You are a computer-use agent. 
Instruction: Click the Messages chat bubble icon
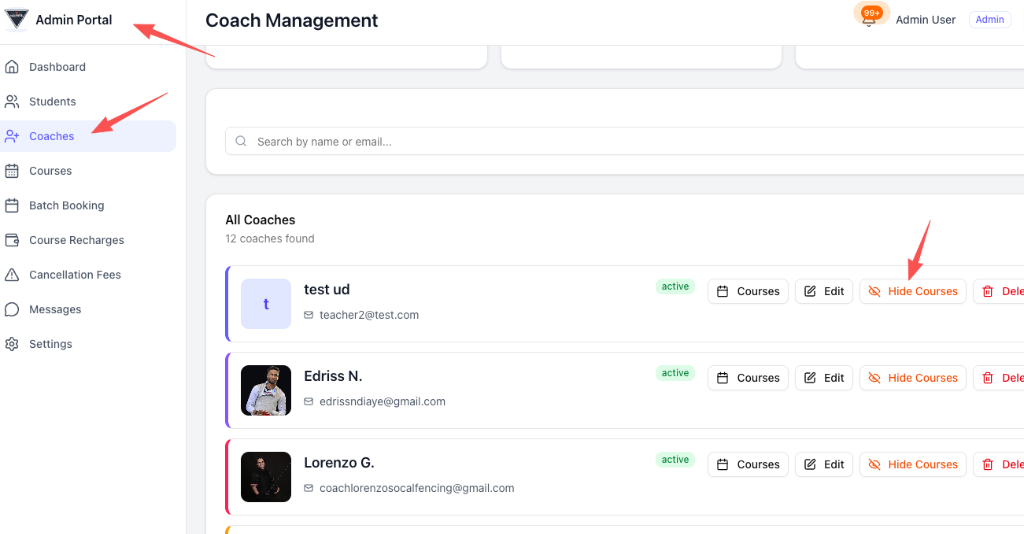(x=12, y=309)
